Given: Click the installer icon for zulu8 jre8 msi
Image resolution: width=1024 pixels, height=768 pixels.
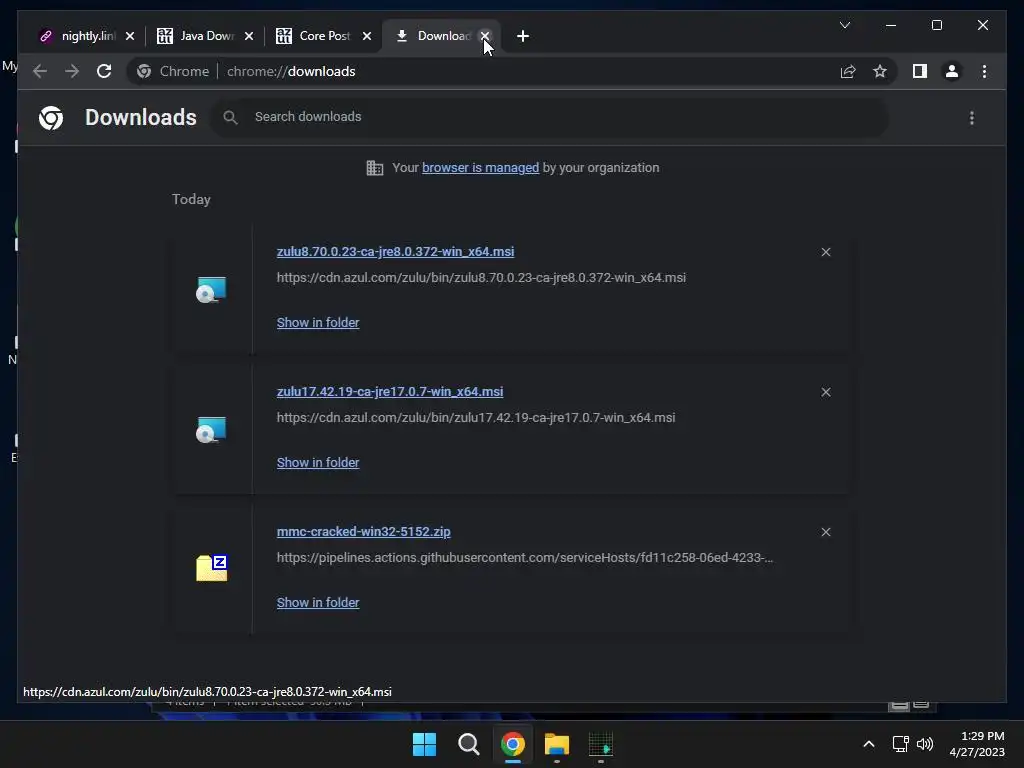Looking at the screenshot, I should point(211,289).
